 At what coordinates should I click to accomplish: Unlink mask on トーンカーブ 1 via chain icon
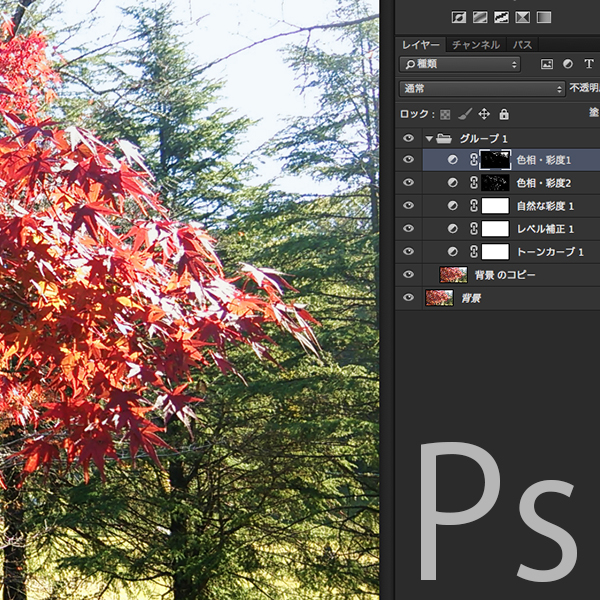click(474, 252)
